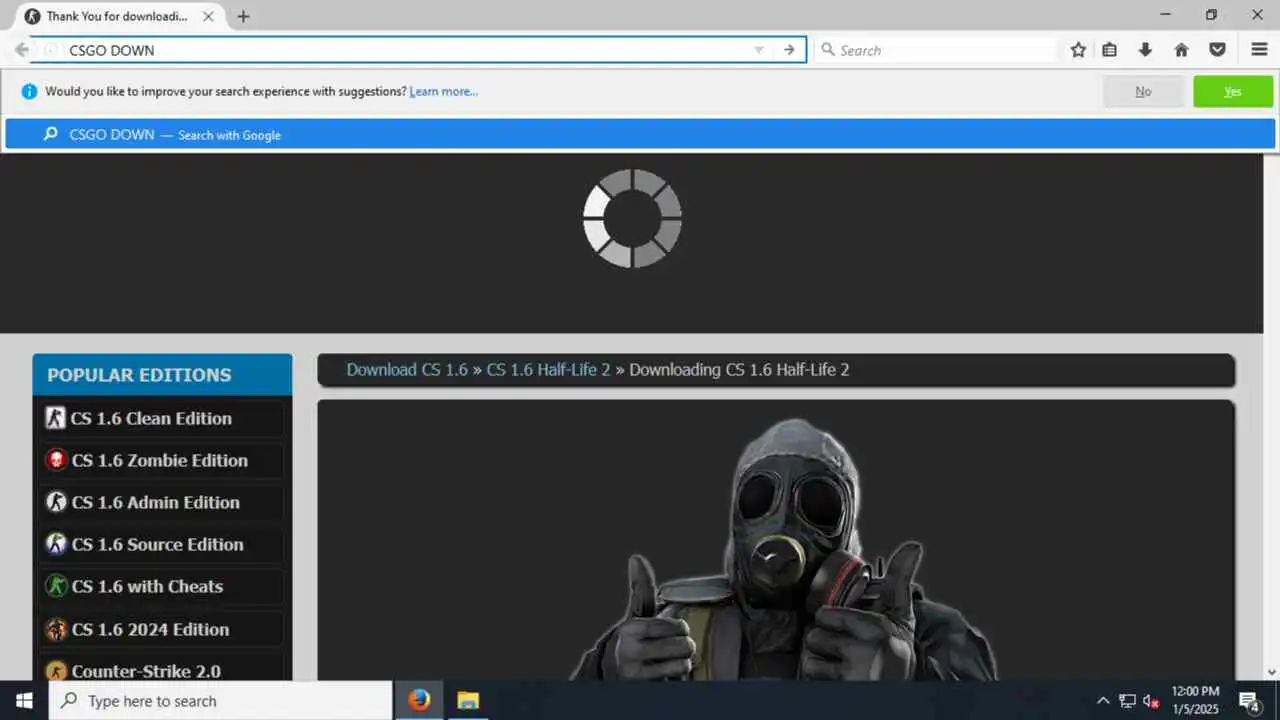Image resolution: width=1280 pixels, height=720 pixels.
Task: Open the address bar history dropdown
Action: pyautogui.click(x=759, y=50)
